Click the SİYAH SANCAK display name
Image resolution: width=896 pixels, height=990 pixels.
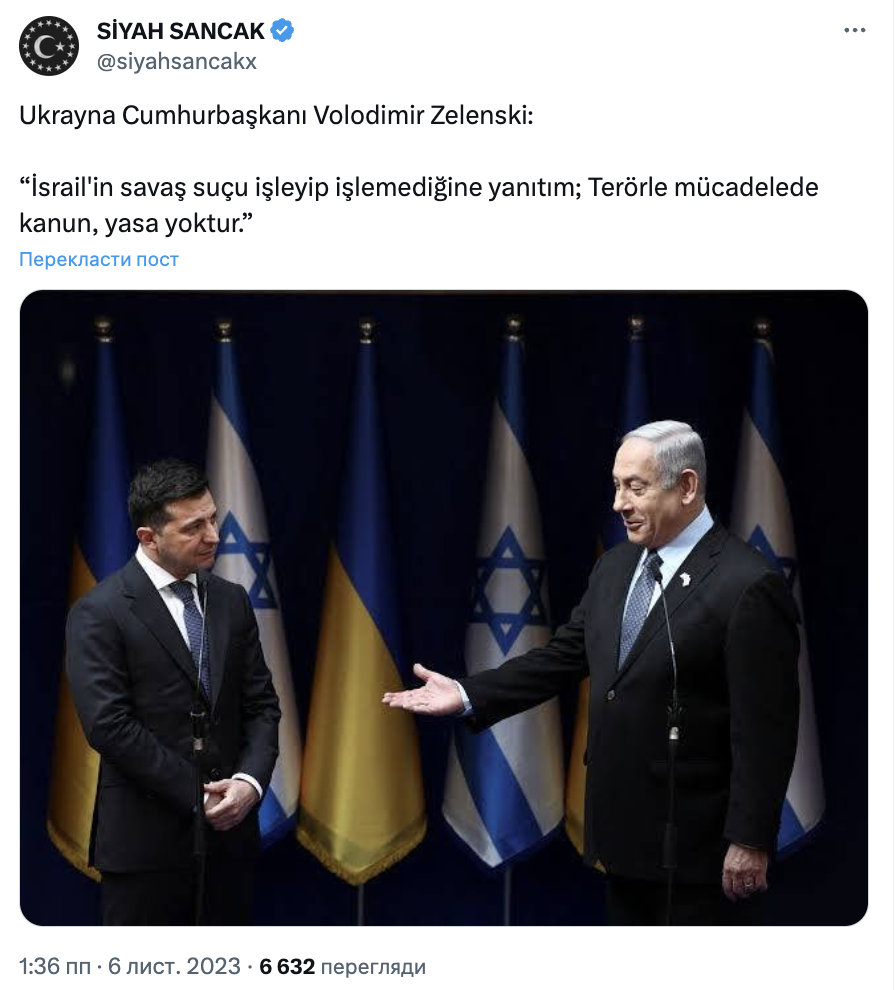[x=181, y=31]
